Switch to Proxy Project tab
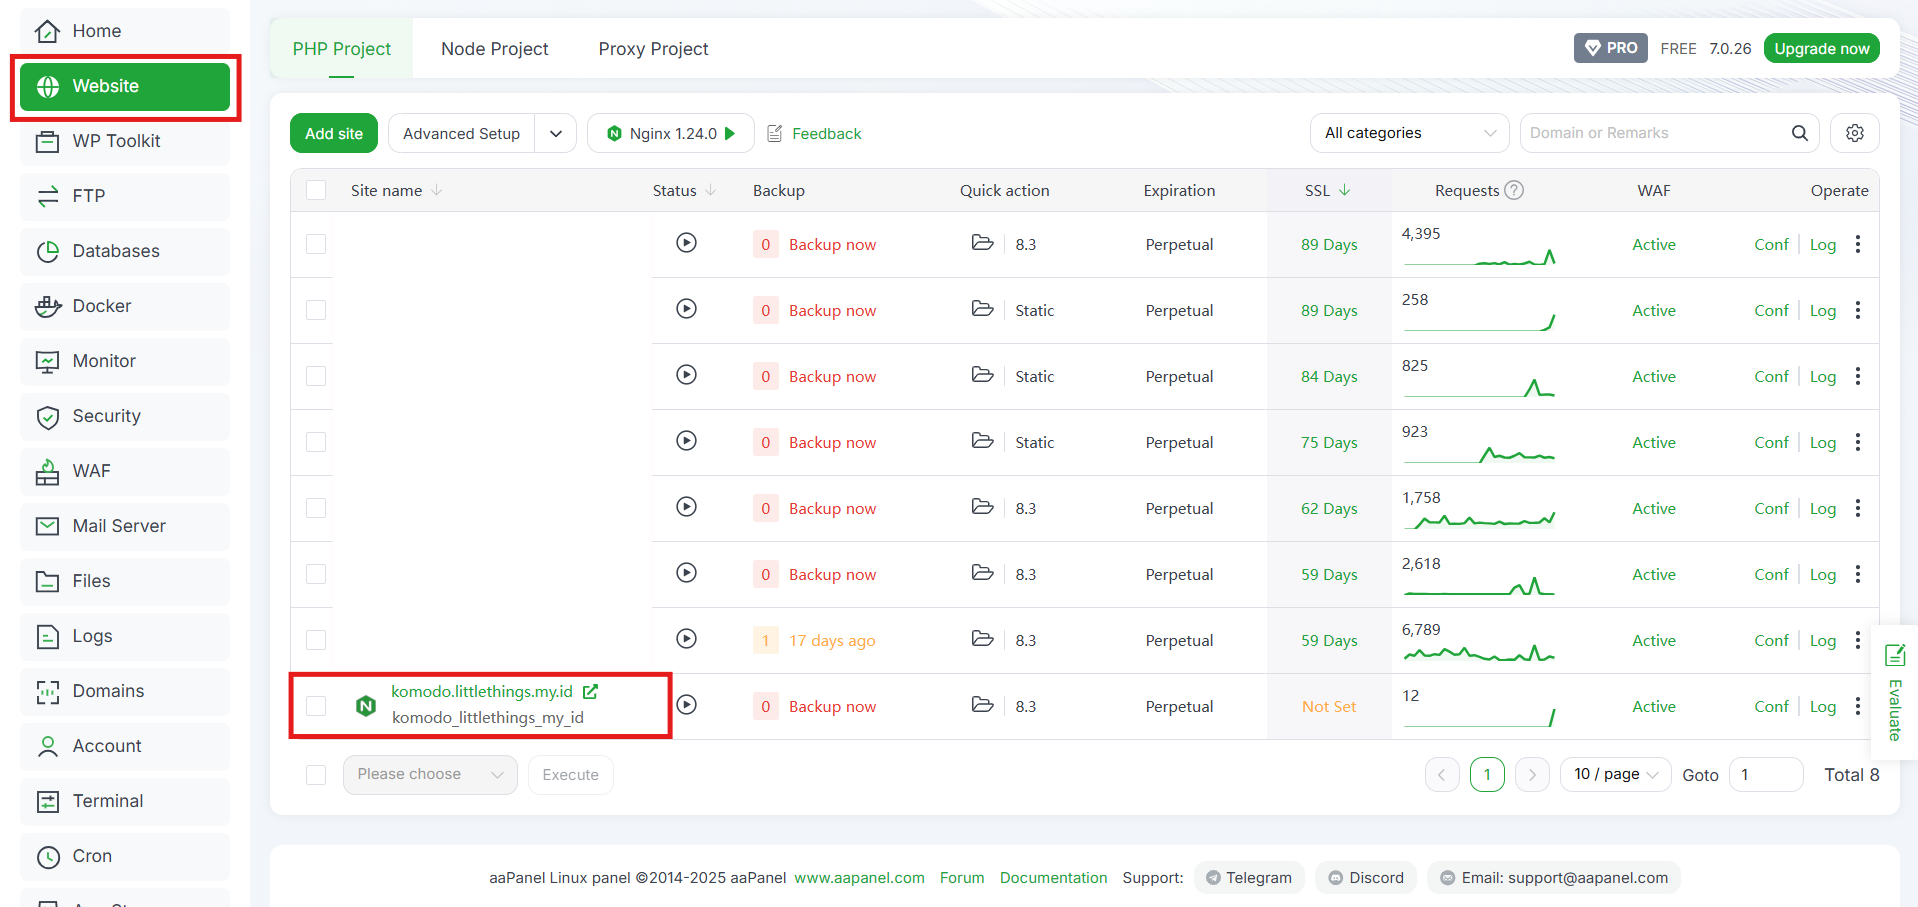 tap(653, 49)
